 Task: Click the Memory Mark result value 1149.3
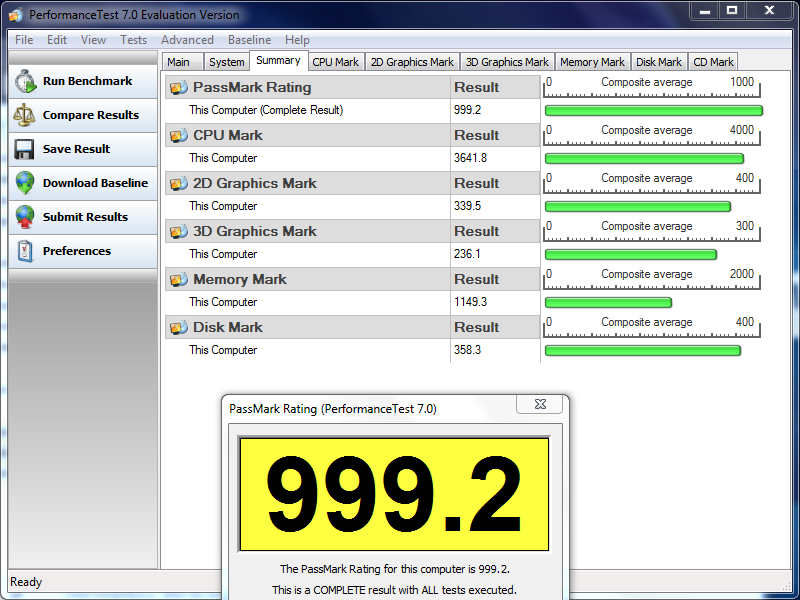coord(470,302)
